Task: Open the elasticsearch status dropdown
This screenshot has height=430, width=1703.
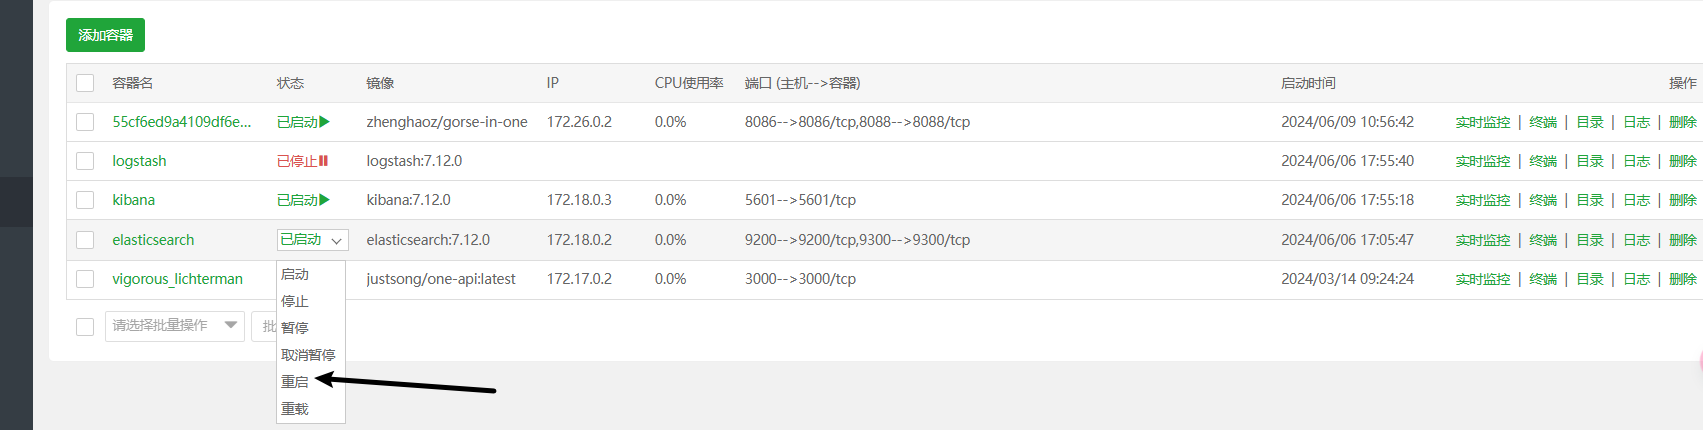Action: pyautogui.click(x=313, y=240)
